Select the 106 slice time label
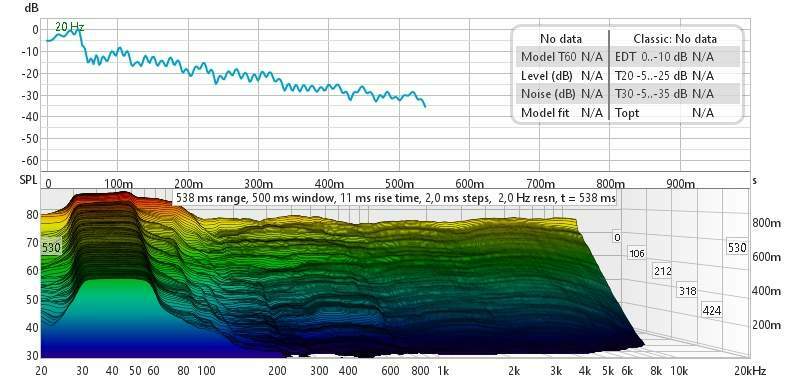 click(x=638, y=253)
